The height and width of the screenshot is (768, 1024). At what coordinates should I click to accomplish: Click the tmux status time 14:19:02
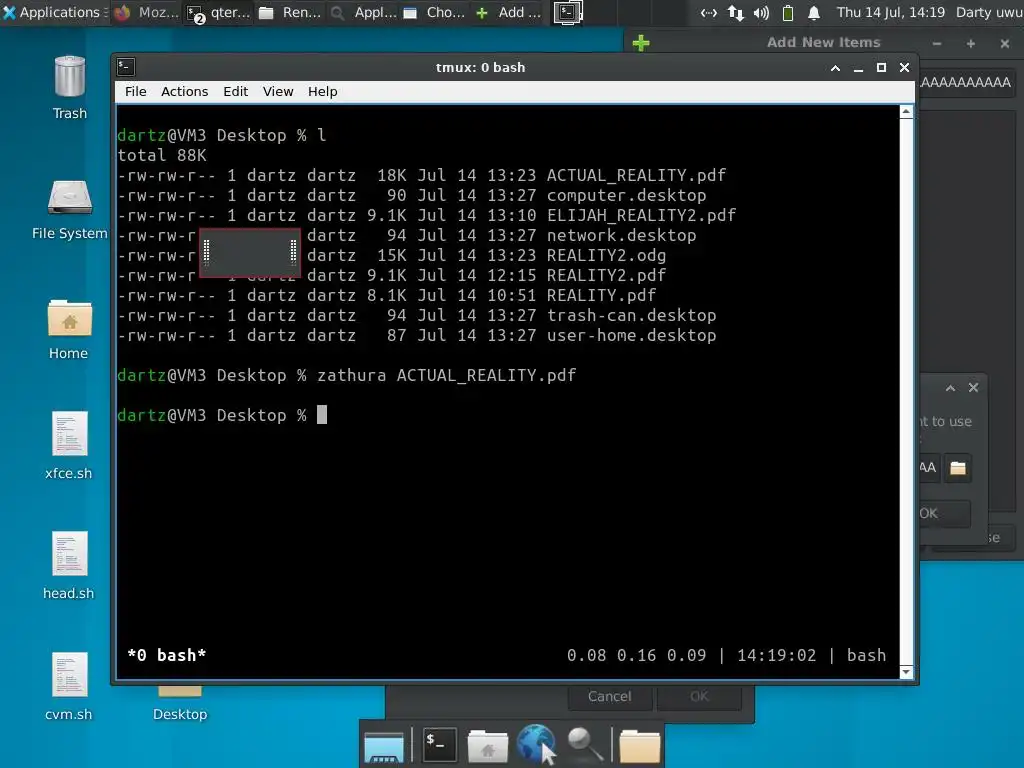[x=776, y=655]
